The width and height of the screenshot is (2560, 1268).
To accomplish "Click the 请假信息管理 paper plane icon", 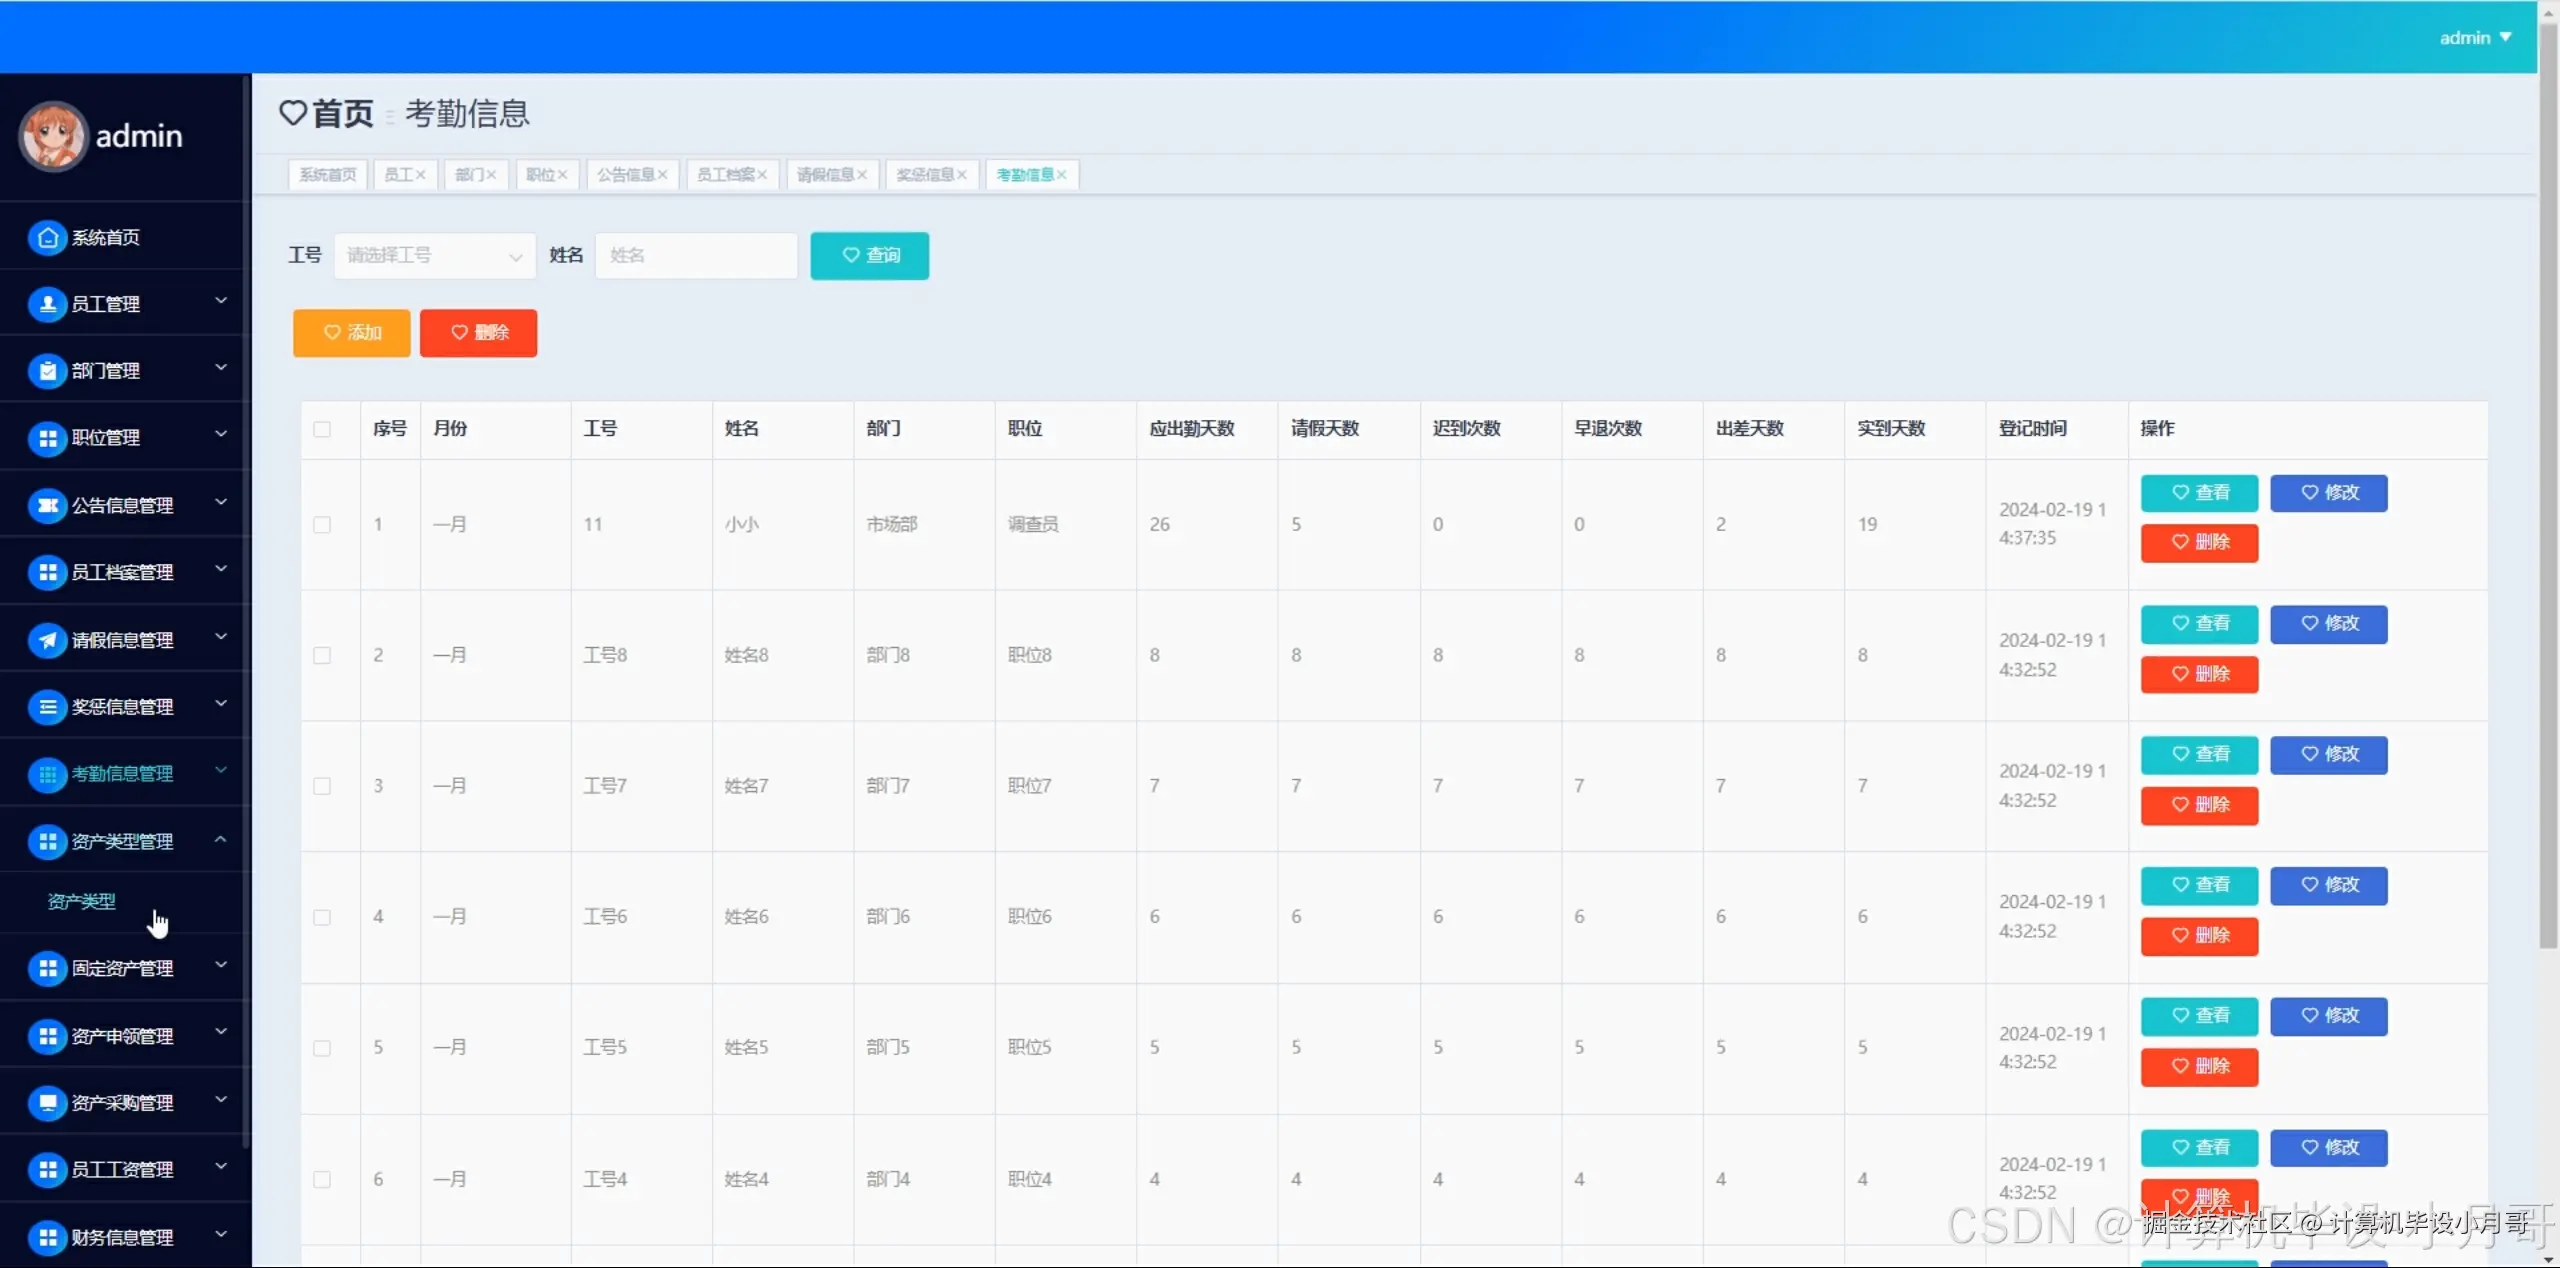I will (x=47, y=639).
